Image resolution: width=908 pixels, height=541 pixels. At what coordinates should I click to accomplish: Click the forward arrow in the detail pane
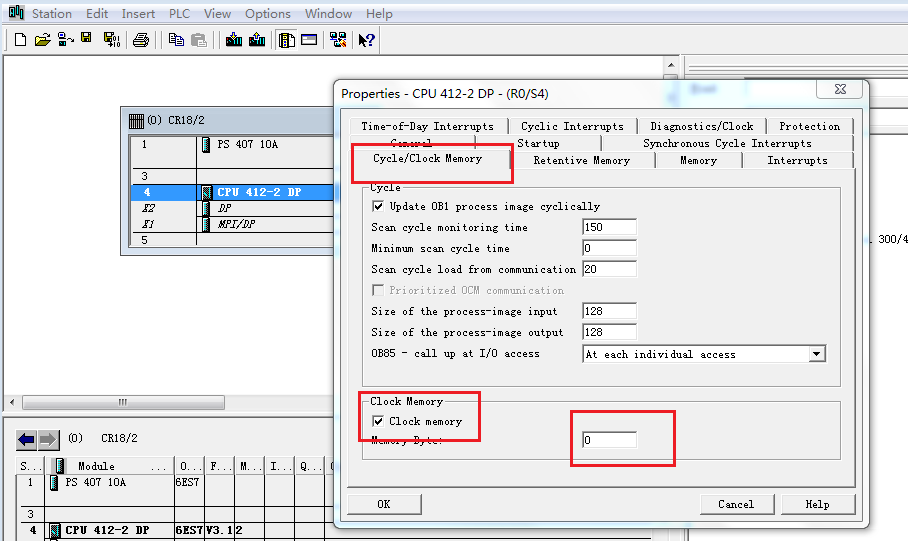(x=48, y=440)
